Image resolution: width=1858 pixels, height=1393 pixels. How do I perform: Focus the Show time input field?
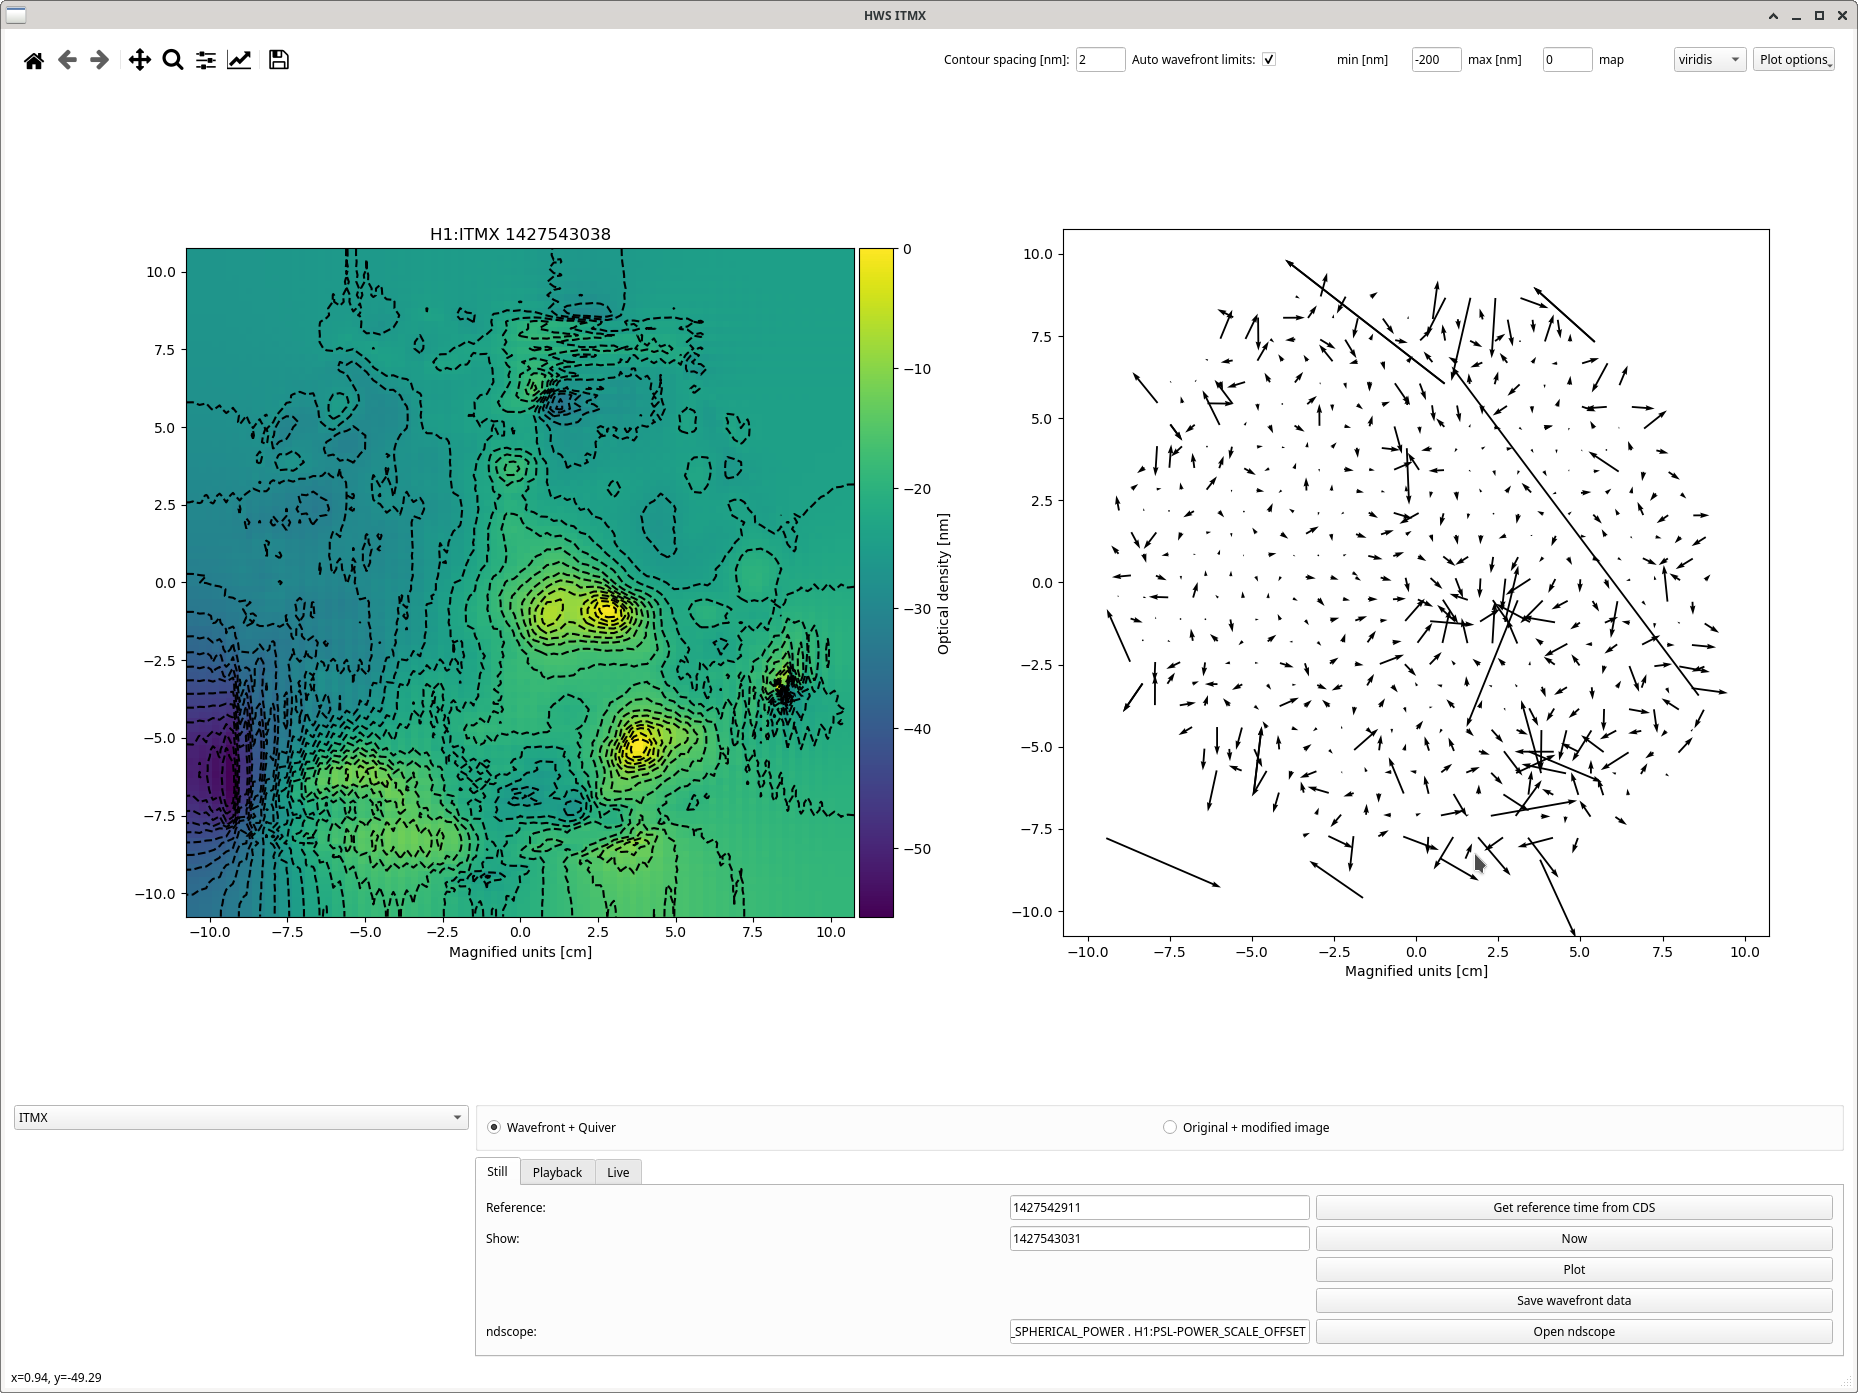1159,1239
